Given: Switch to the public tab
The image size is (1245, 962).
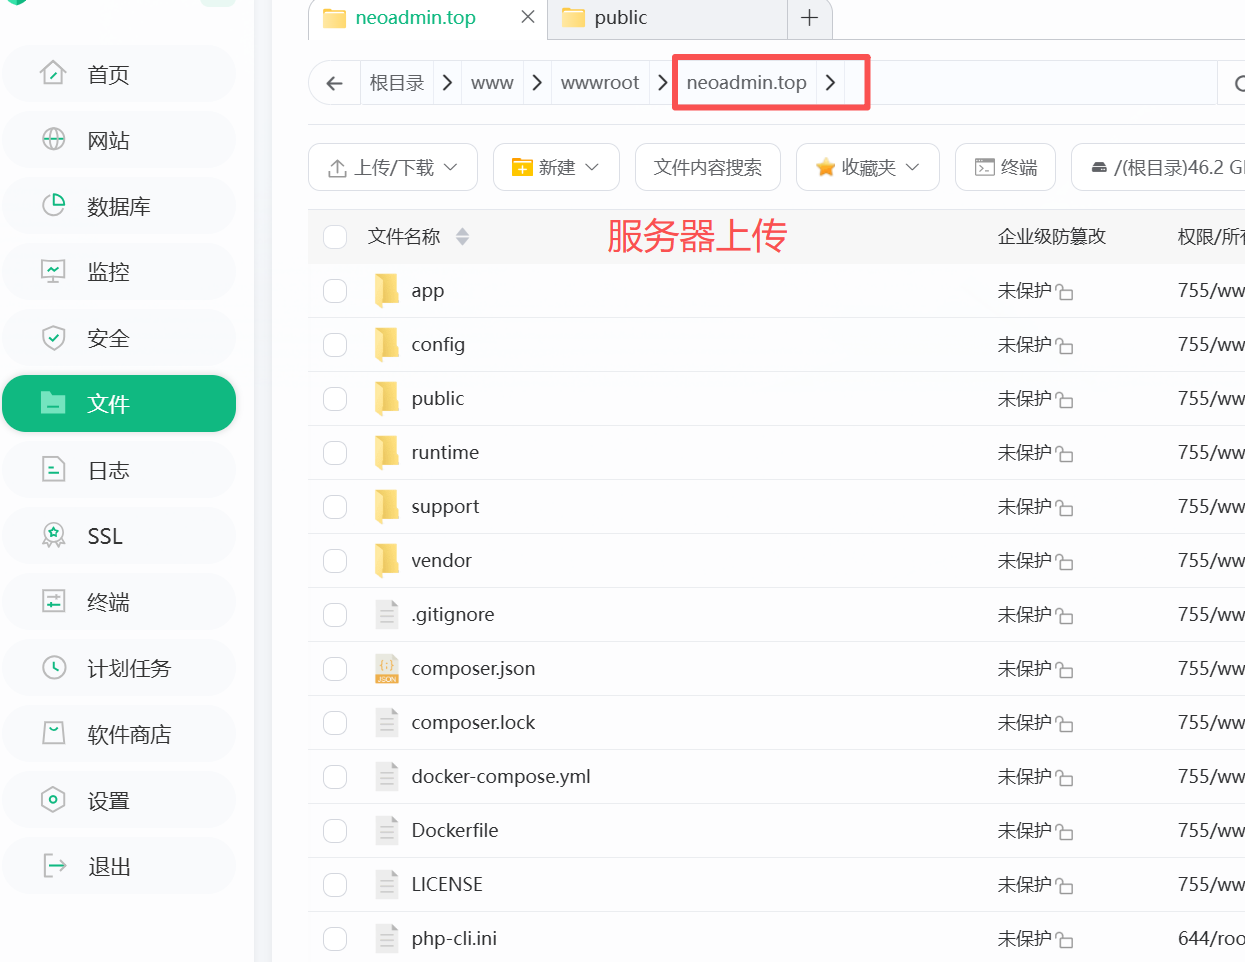Looking at the screenshot, I should [x=620, y=18].
